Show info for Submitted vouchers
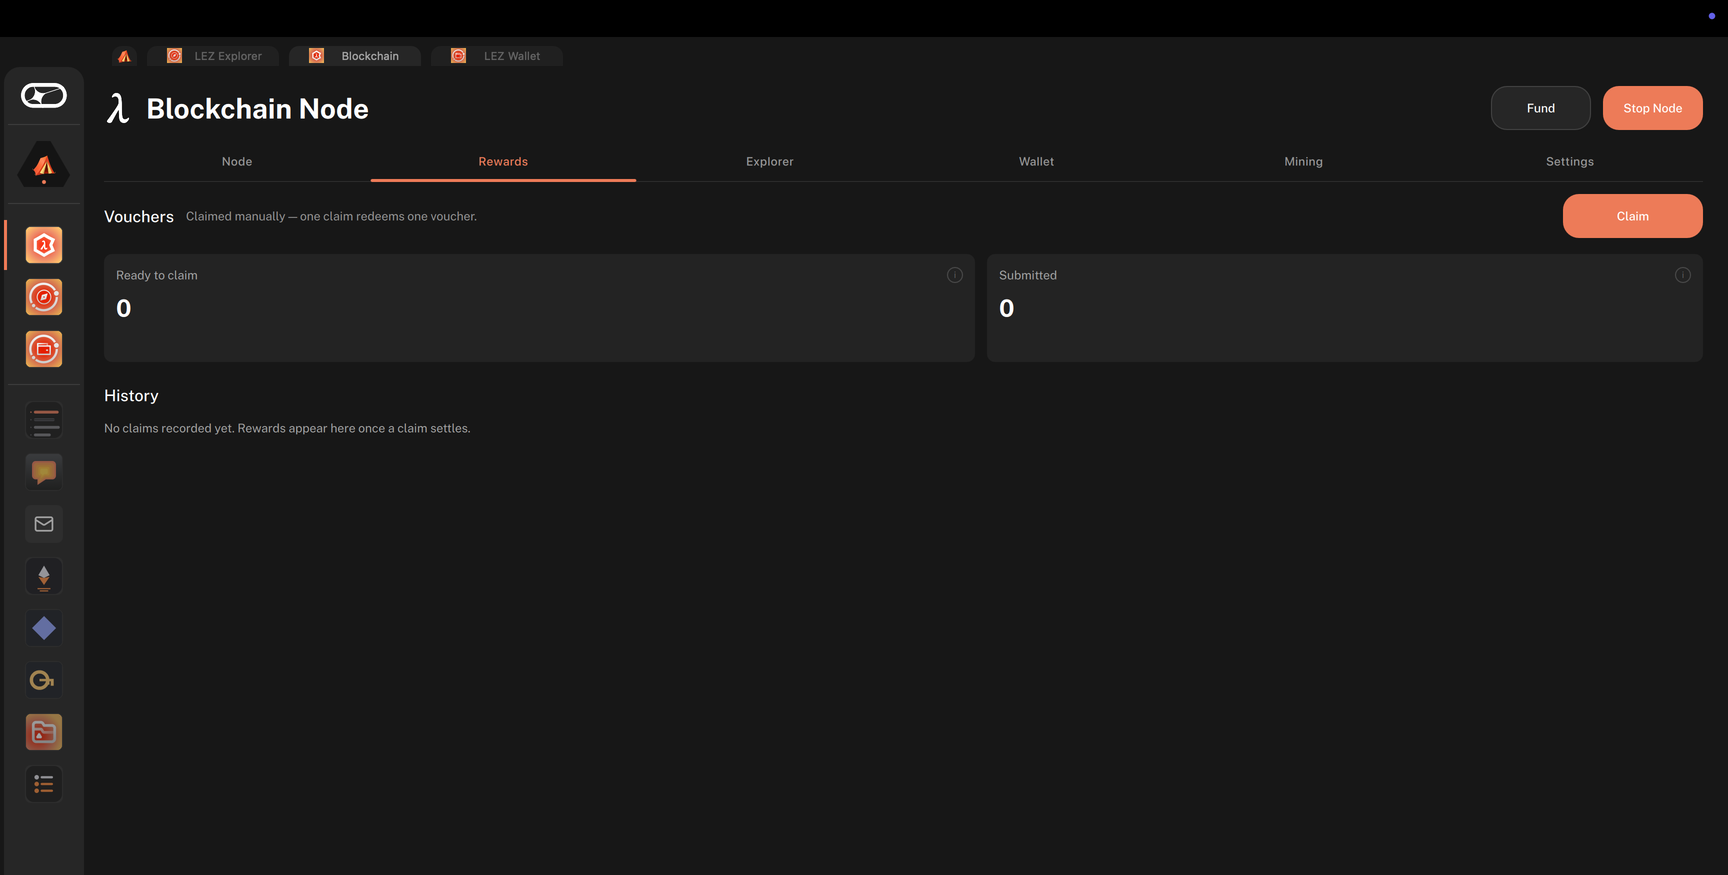Image resolution: width=1728 pixels, height=875 pixels. [x=1683, y=275]
